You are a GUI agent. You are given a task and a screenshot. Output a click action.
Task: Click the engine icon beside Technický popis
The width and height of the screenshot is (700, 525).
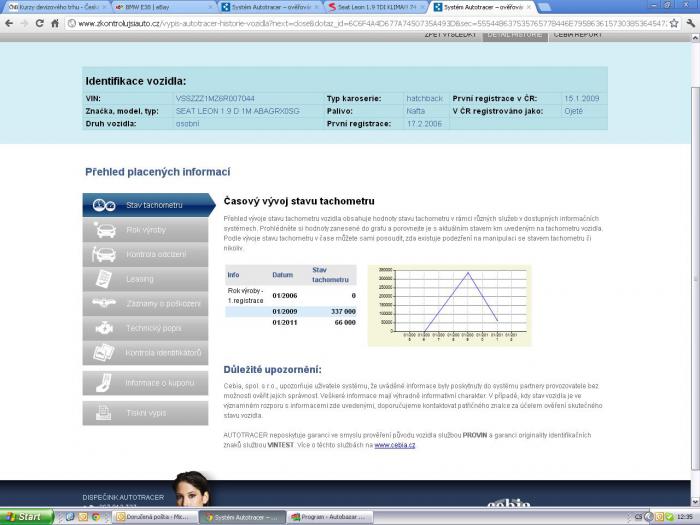tap(104, 328)
